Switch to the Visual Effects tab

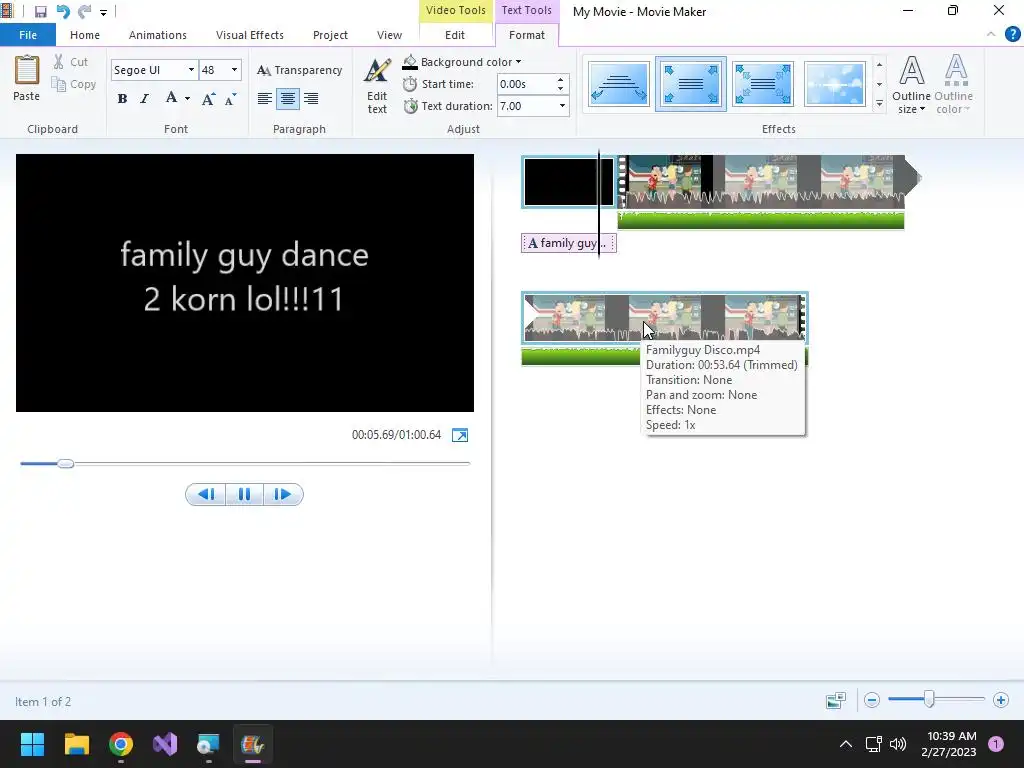point(249,35)
